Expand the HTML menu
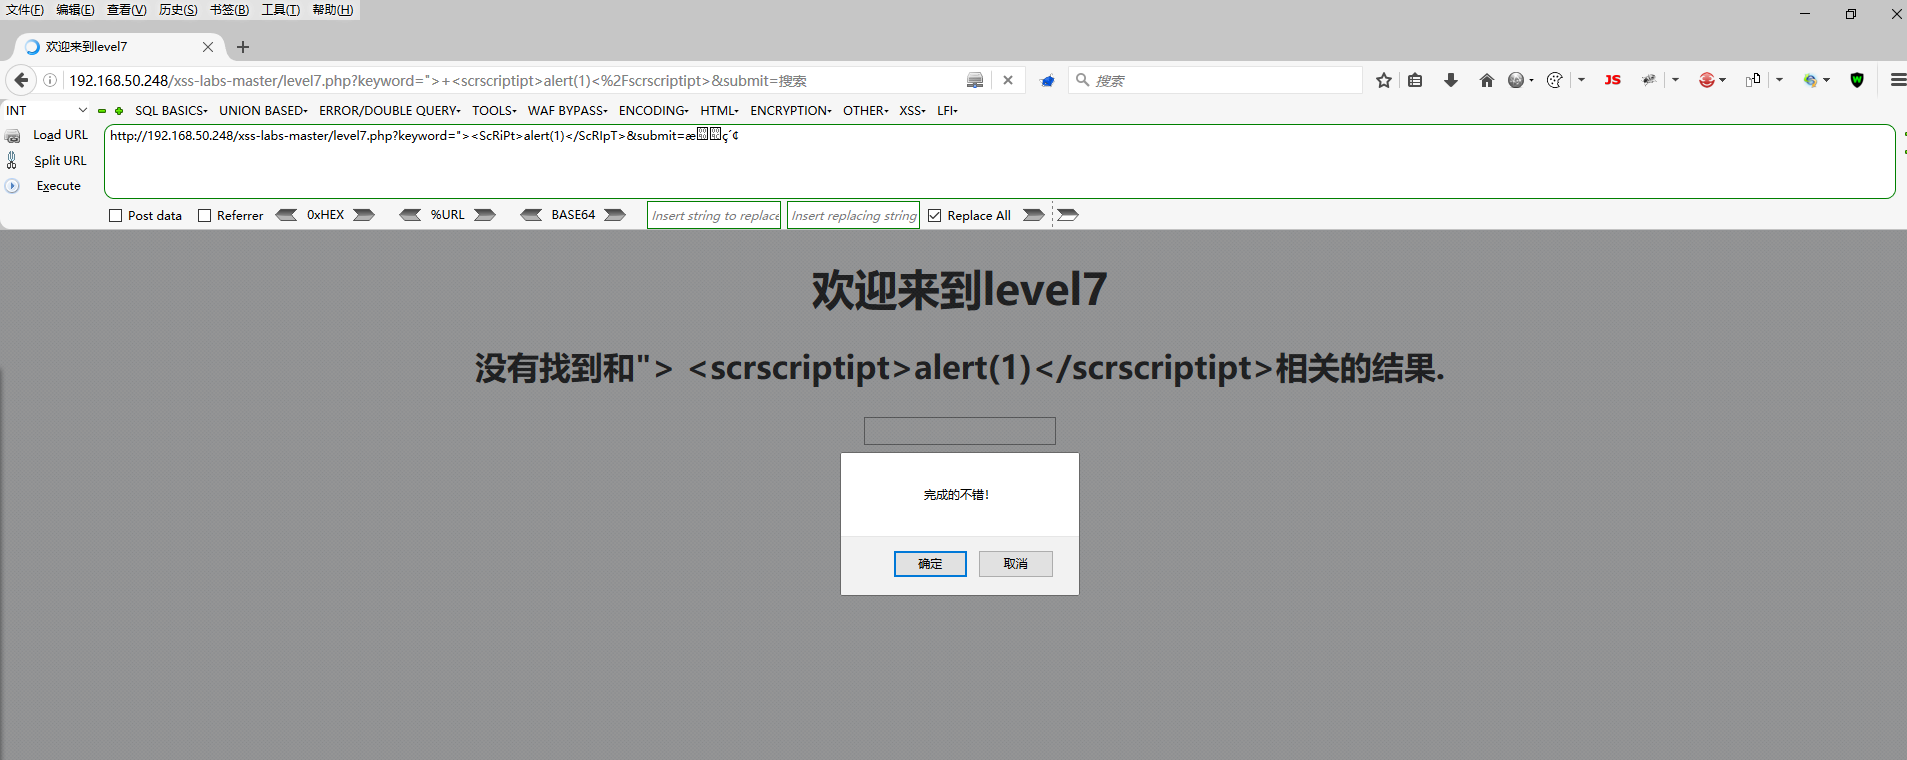 point(720,111)
